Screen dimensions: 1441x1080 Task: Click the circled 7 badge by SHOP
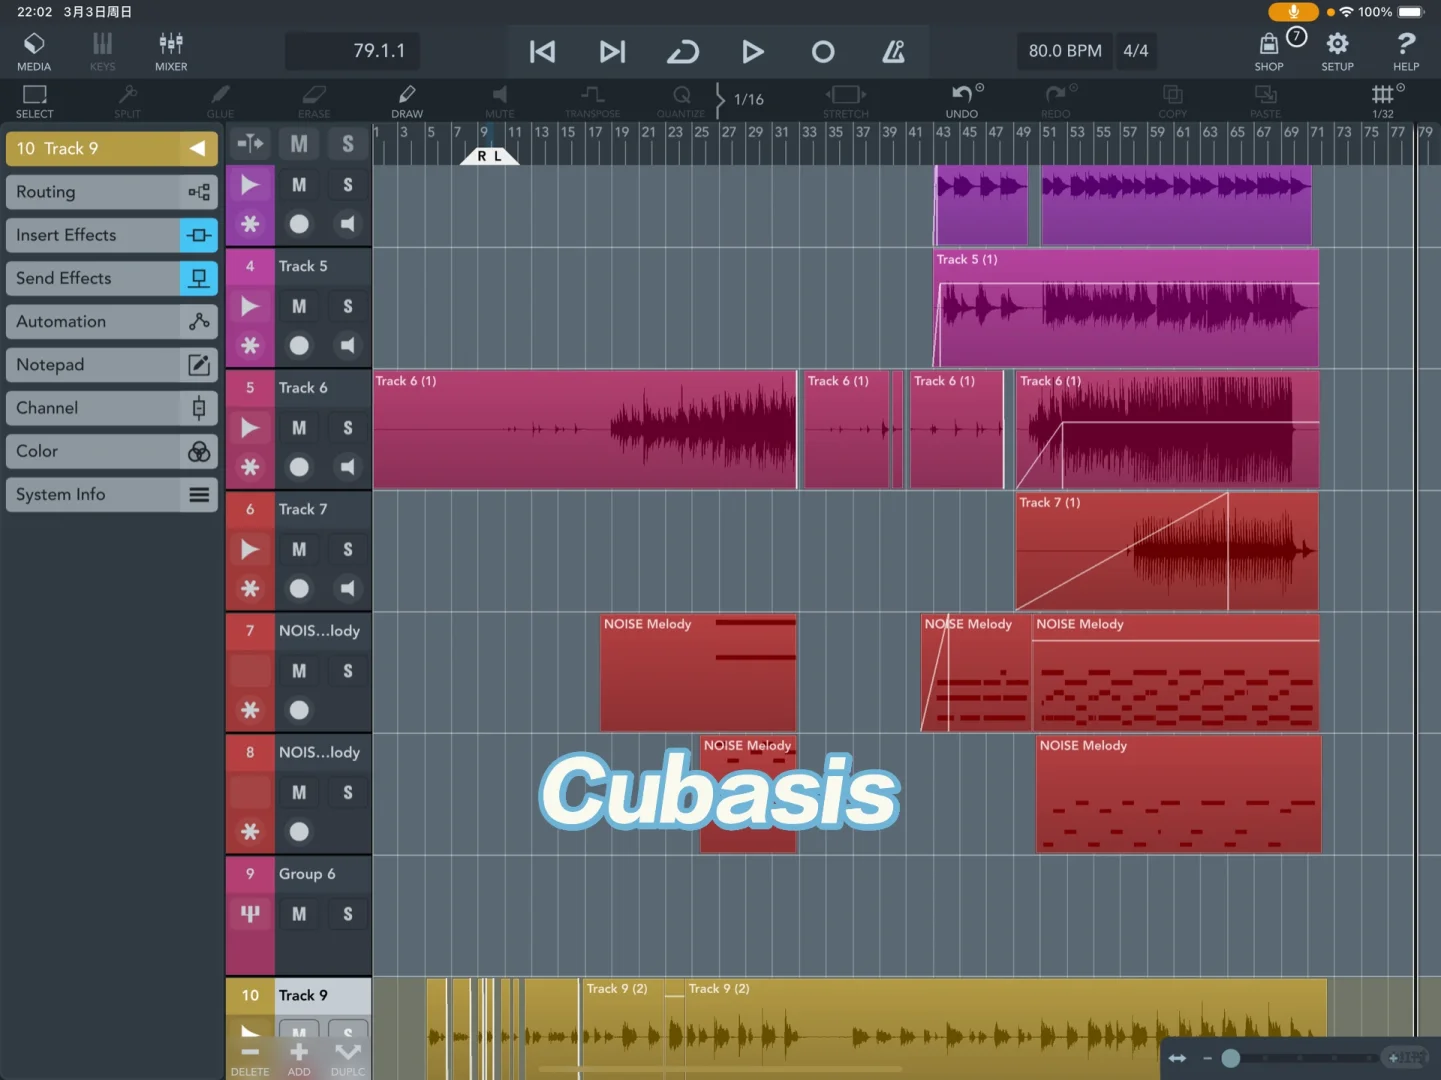click(1296, 37)
